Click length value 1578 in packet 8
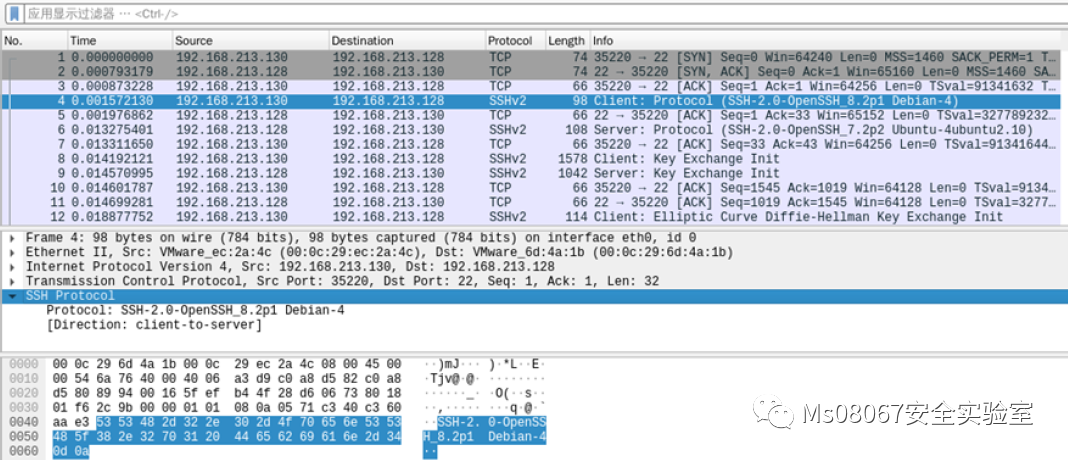 point(570,159)
